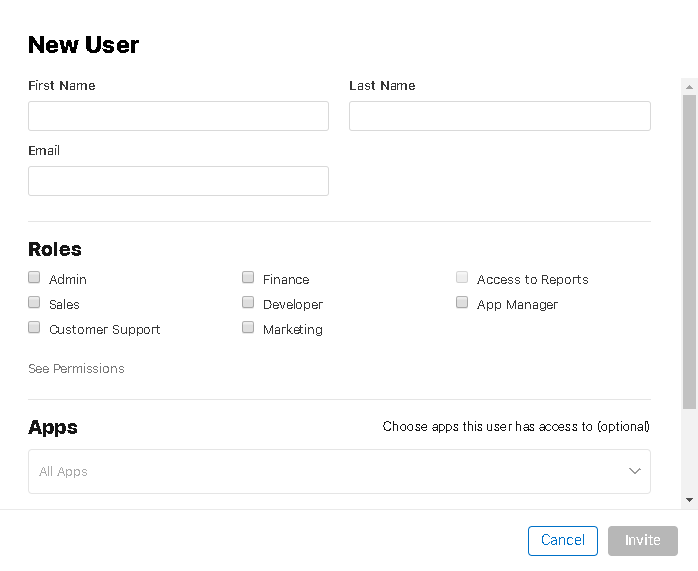Click the vertical scrollbar thumb
Viewport: 698px width, 571px height.
pos(690,251)
